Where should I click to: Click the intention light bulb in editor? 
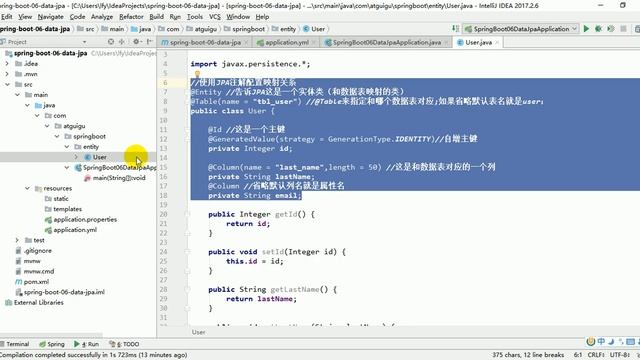click(197, 74)
